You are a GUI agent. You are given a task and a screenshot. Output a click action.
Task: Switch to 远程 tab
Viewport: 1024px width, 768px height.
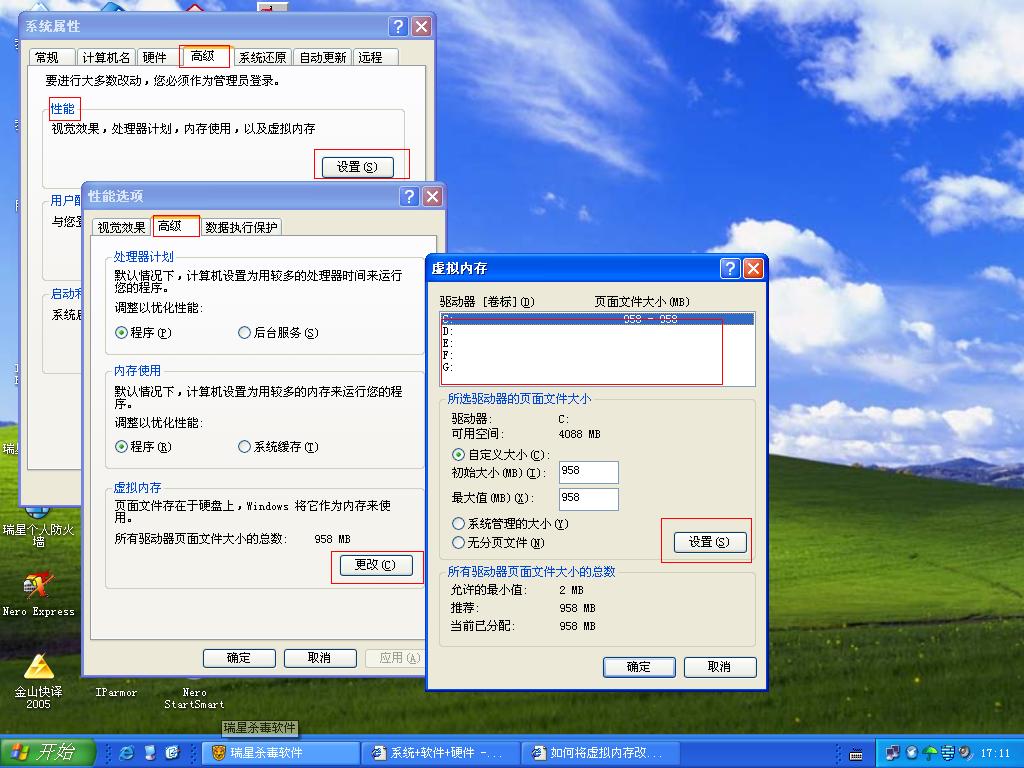click(x=375, y=57)
